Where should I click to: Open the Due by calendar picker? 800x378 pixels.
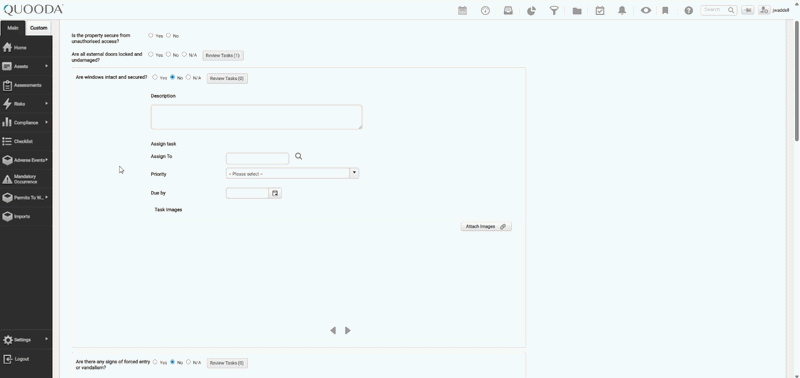(275, 193)
